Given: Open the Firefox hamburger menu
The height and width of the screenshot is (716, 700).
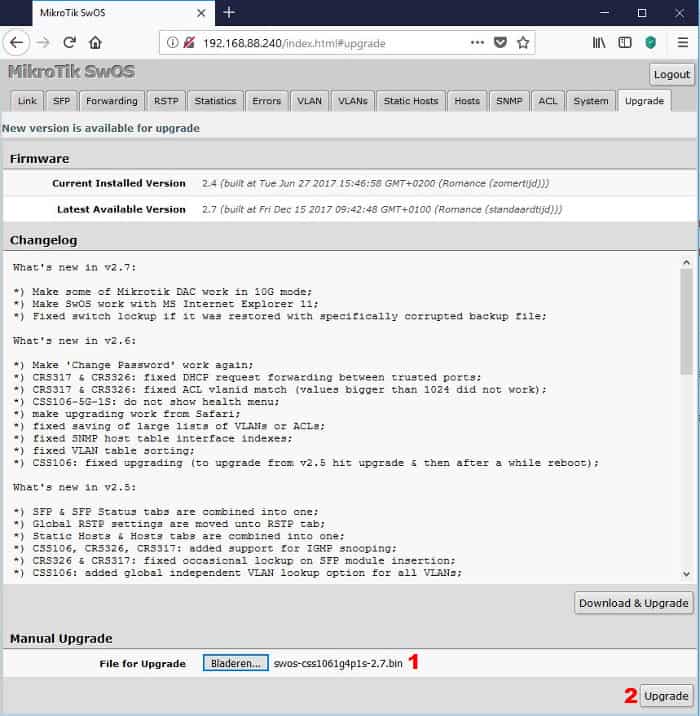Looking at the screenshot, I should pos(683,43).
